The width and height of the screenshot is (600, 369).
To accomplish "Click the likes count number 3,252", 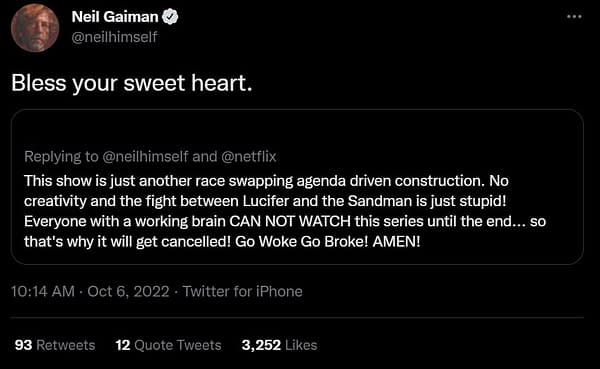I will 261,345.
